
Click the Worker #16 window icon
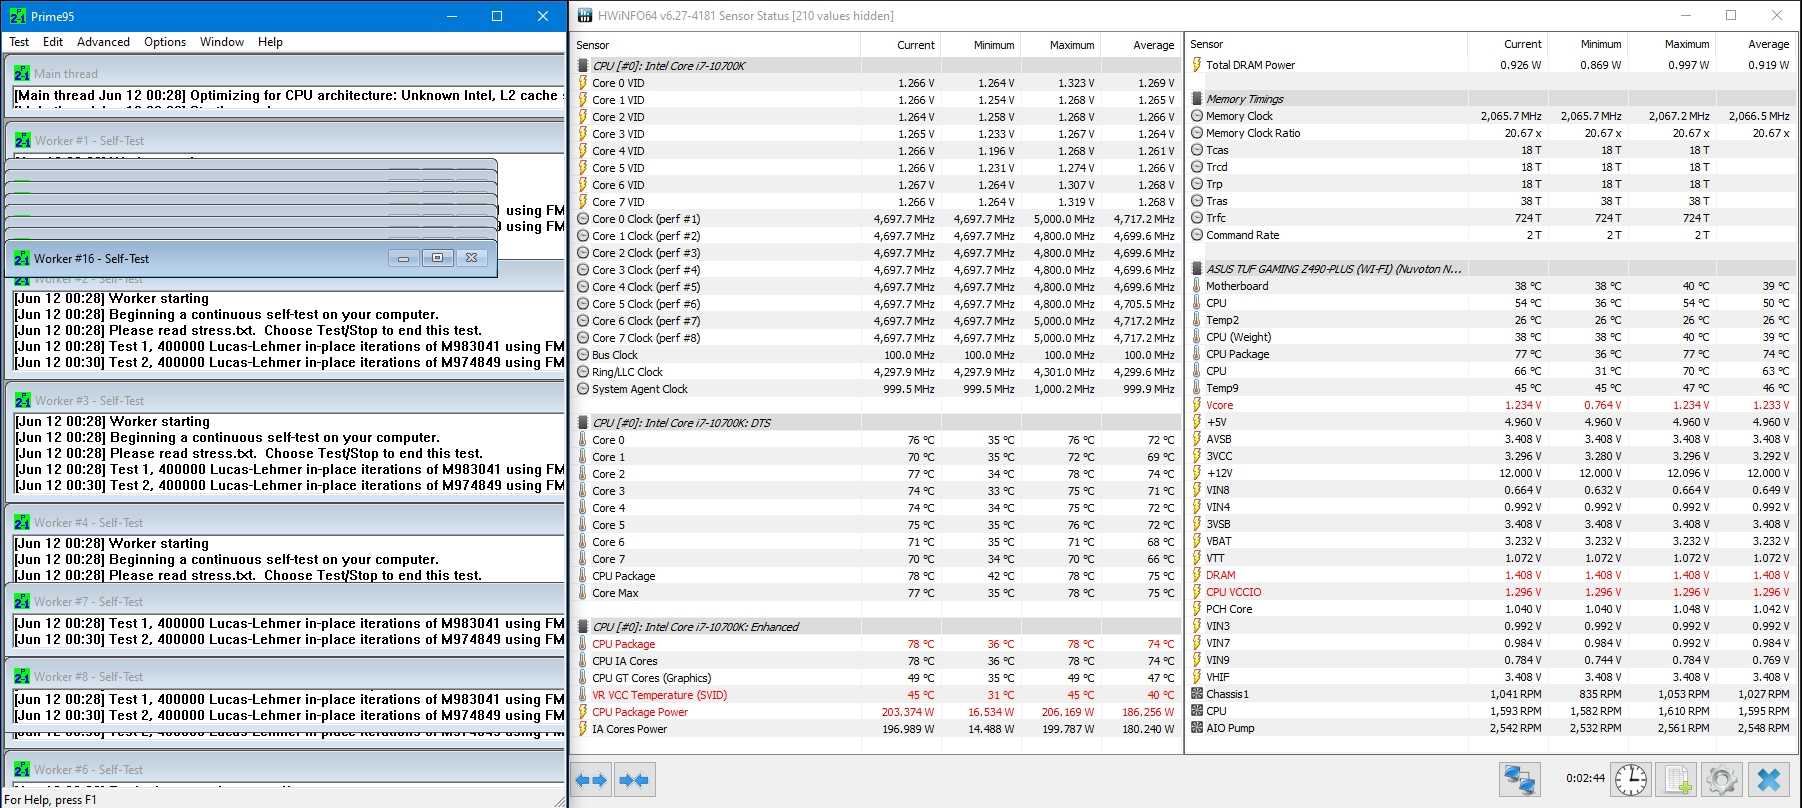(x=22, y=258)
